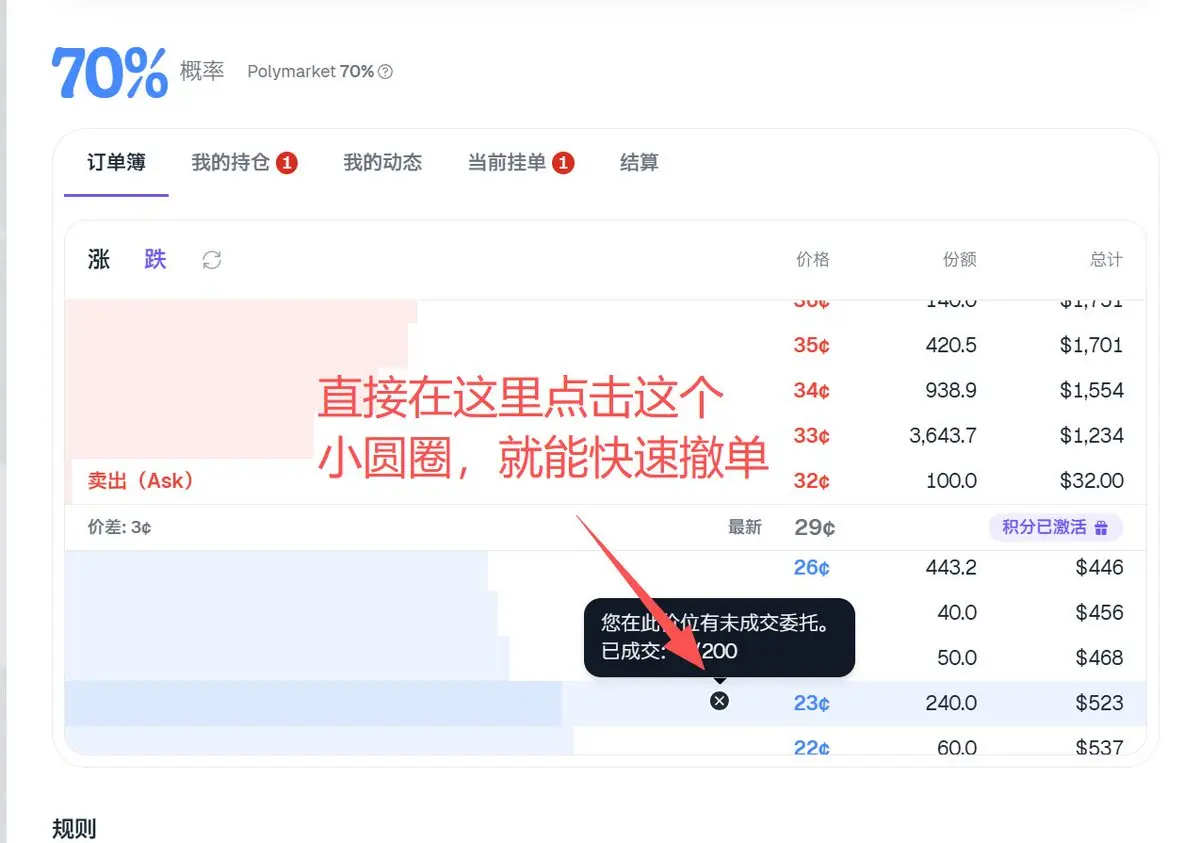Switch to the 订单簿 tab
The height and width of the screenshot is (843, 1200).
click(116, 162)
